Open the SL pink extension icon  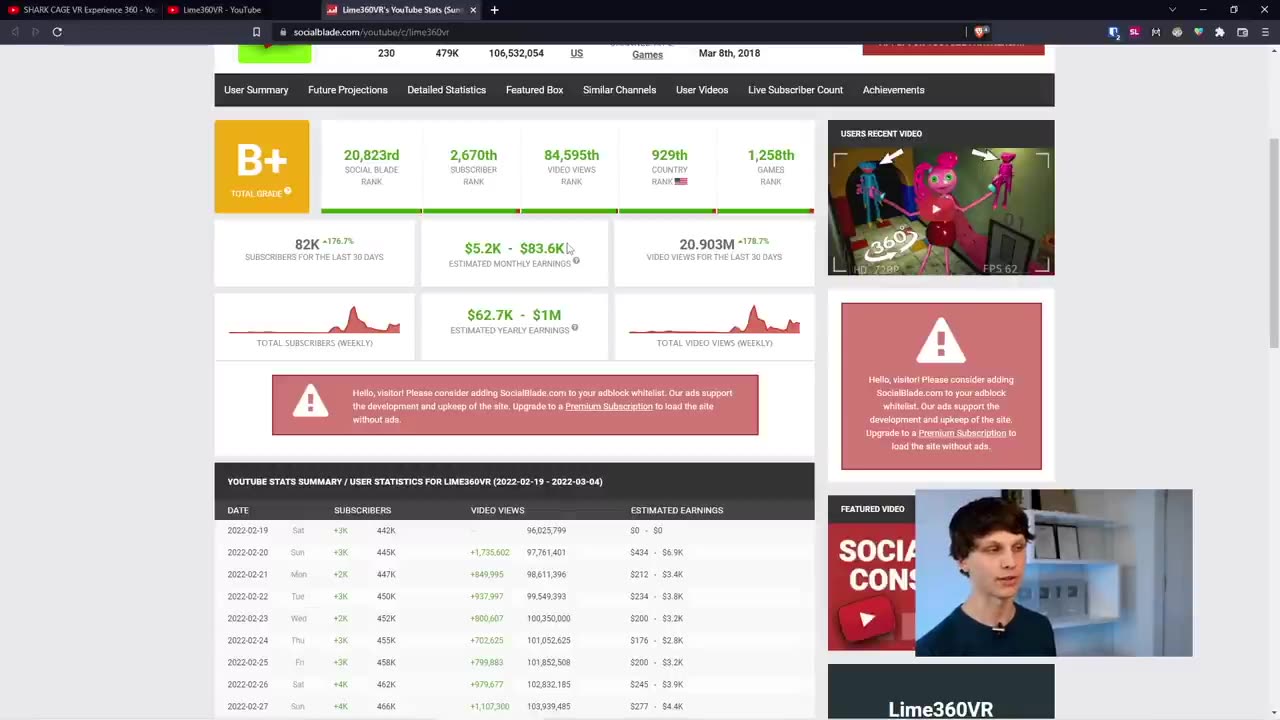pos(1134,32)
